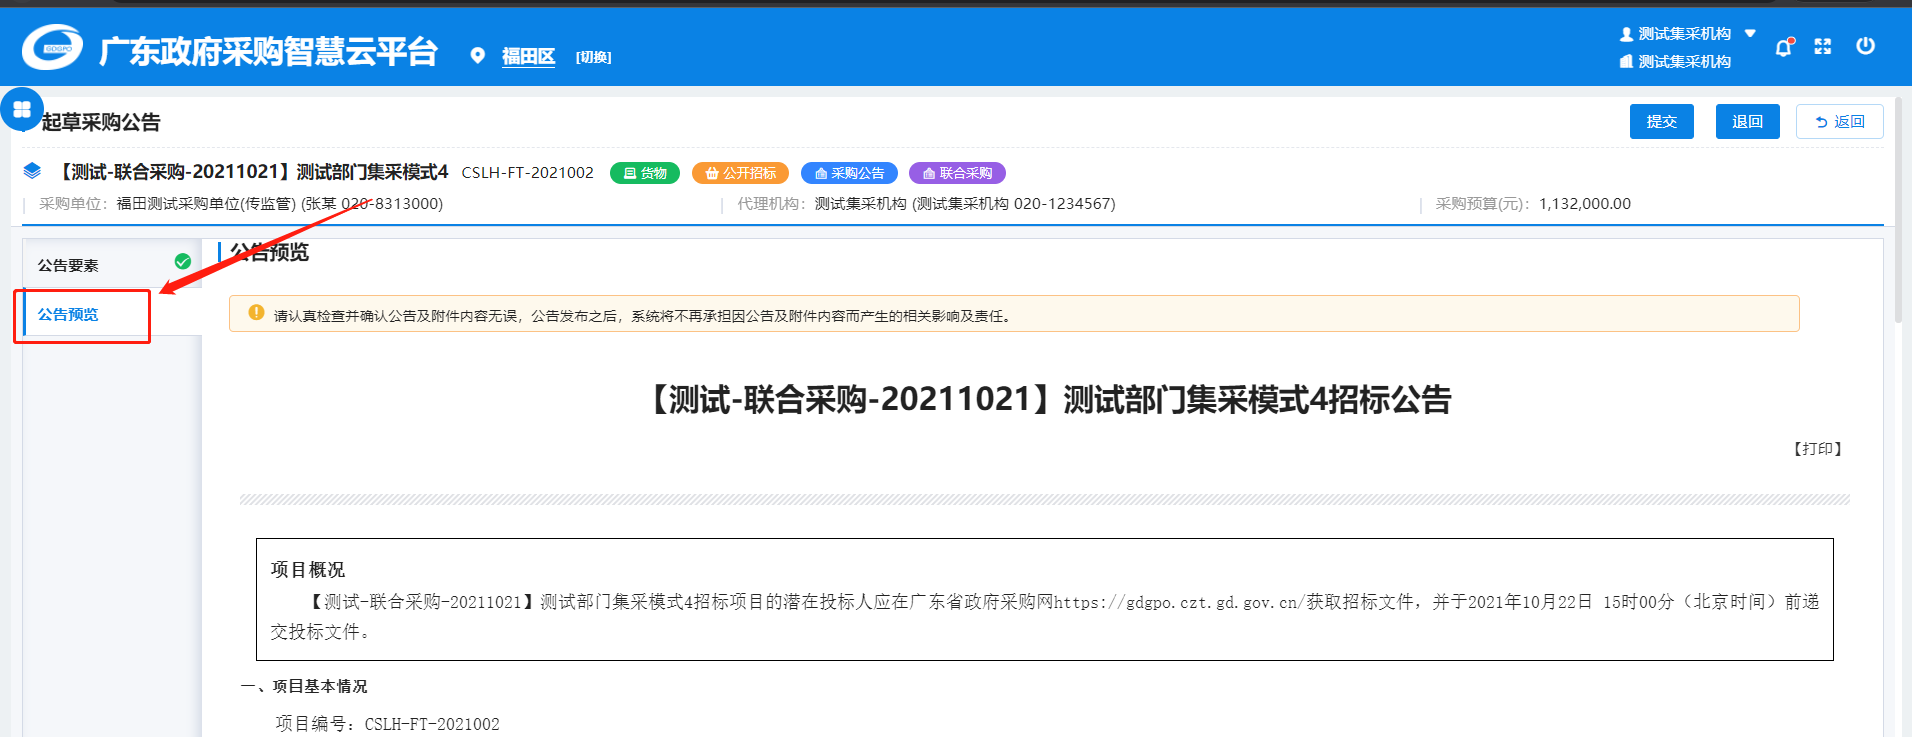The height and width of the screenshot is (737, 1912).
Task: Select the 公告预览 side tab
Action: tap(68, 314)
